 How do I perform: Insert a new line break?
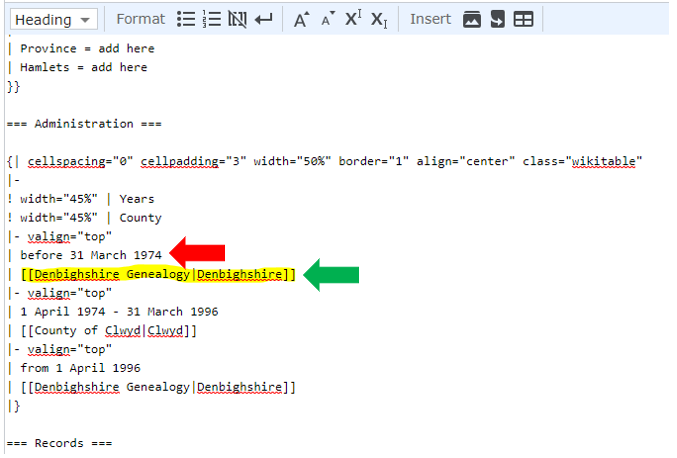[263, 19]
